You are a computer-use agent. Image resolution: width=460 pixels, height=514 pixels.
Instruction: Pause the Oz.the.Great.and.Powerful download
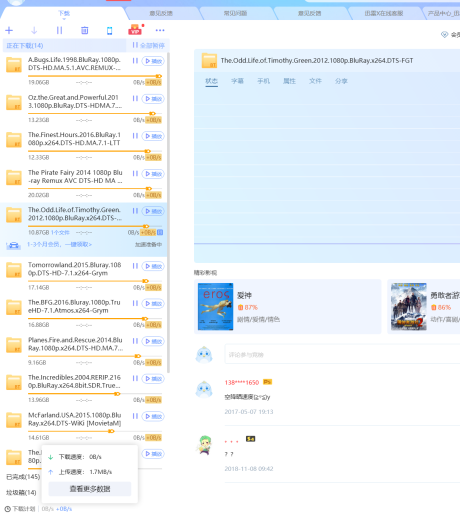(135, 98)
